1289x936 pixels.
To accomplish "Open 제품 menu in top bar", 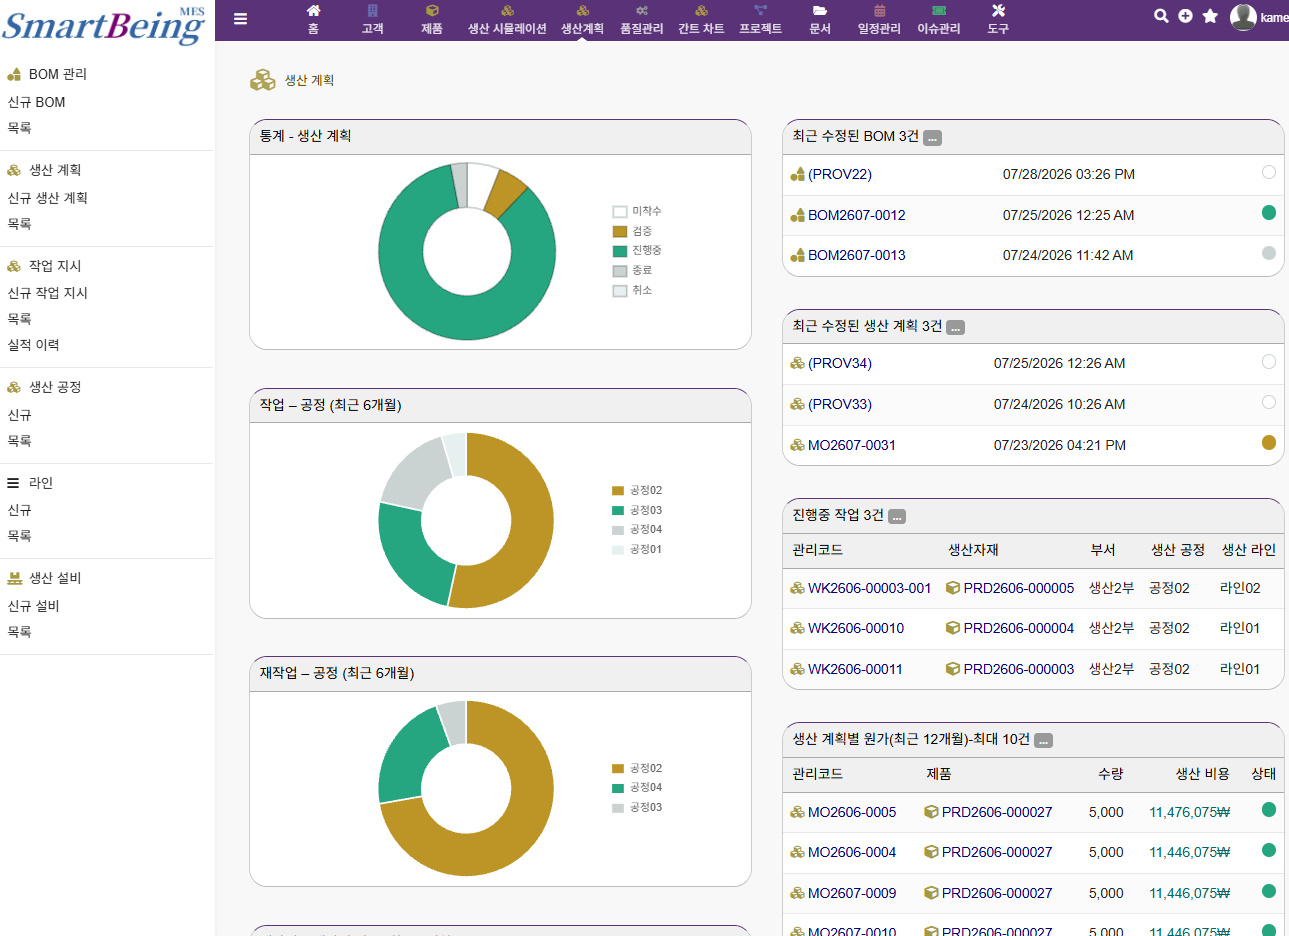I will [432, 20].
